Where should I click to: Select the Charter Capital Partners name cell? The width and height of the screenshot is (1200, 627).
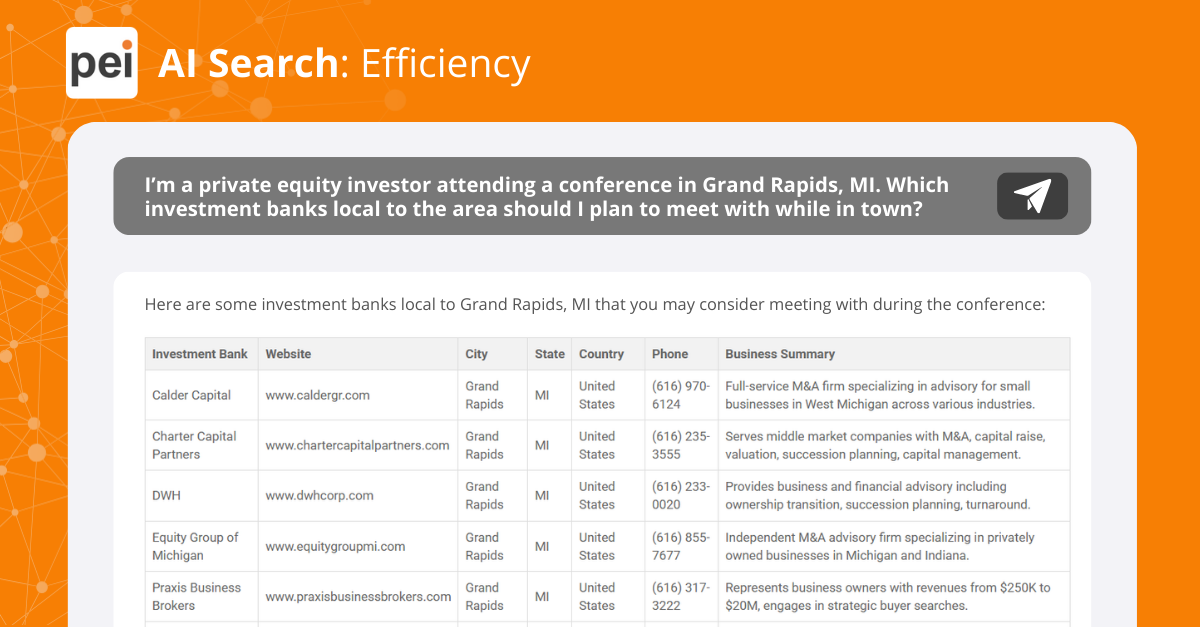pos(202,445)
